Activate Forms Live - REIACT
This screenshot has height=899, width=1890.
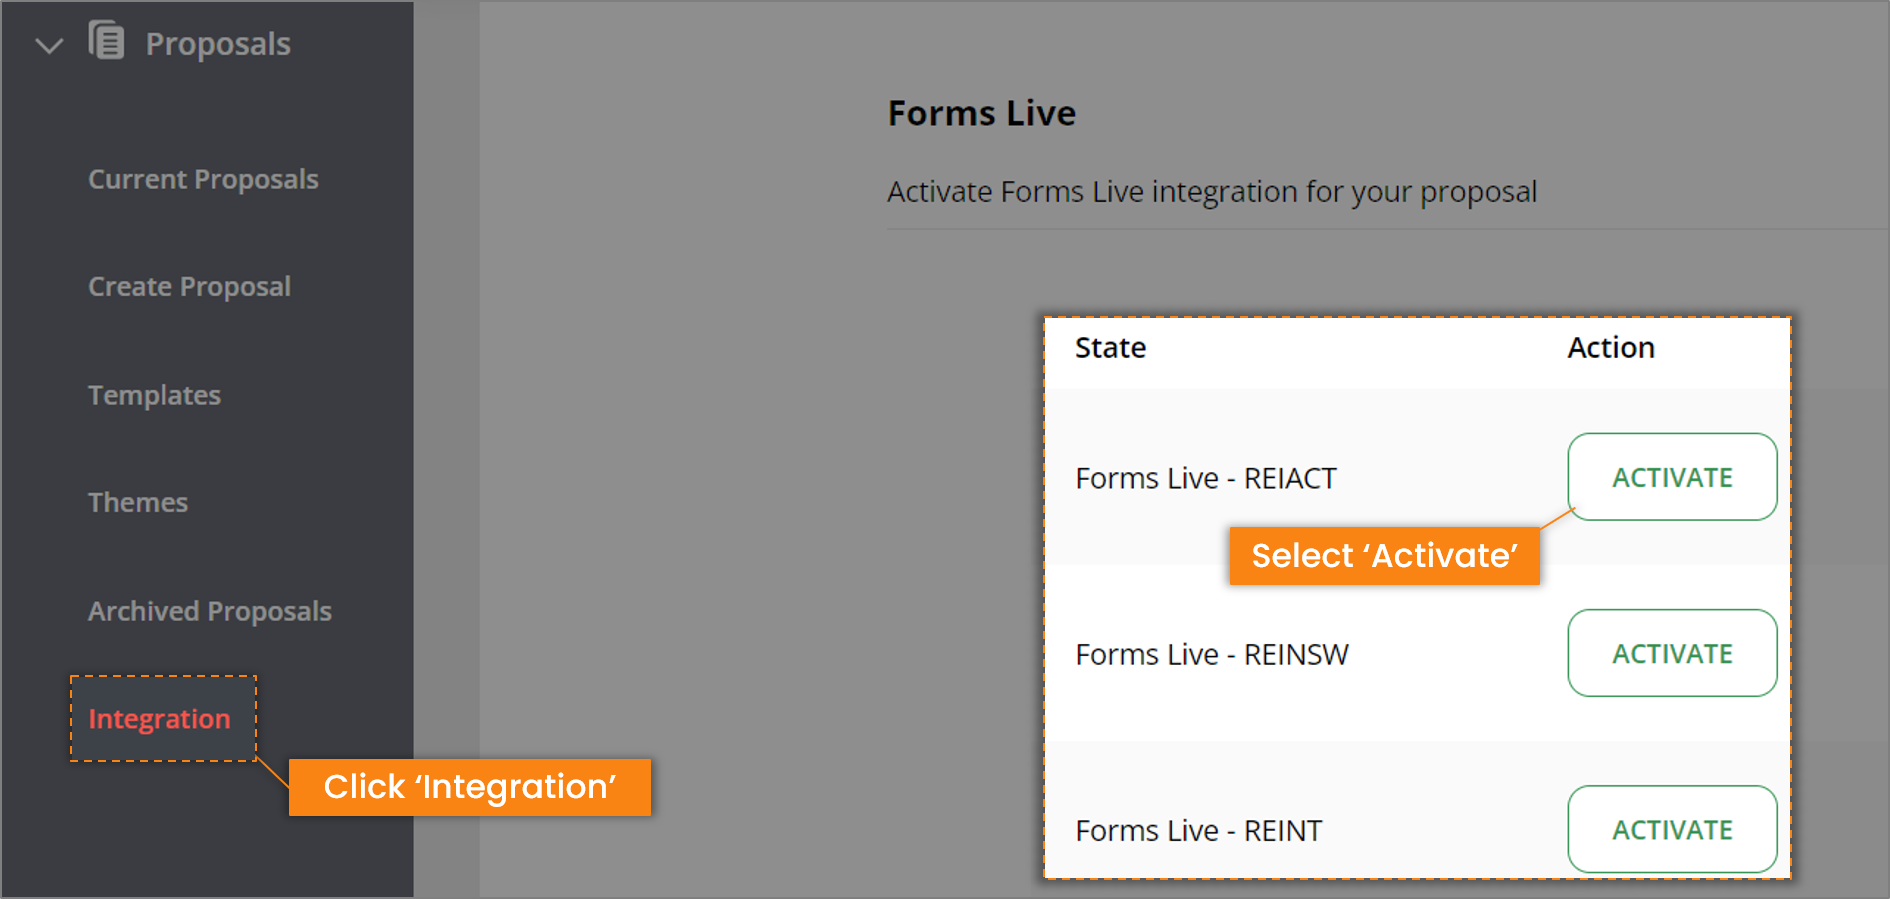click(x=1671, y=477)
